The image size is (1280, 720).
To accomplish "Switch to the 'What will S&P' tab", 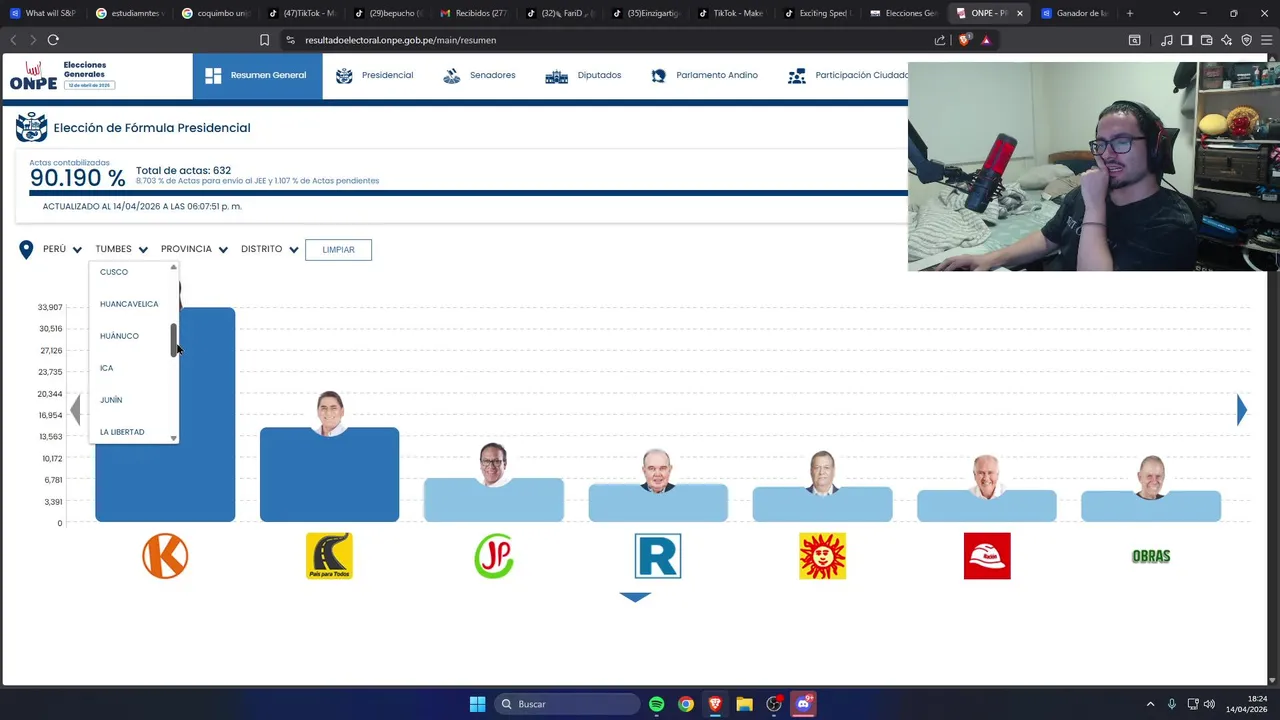I will (x=43, y=13).
